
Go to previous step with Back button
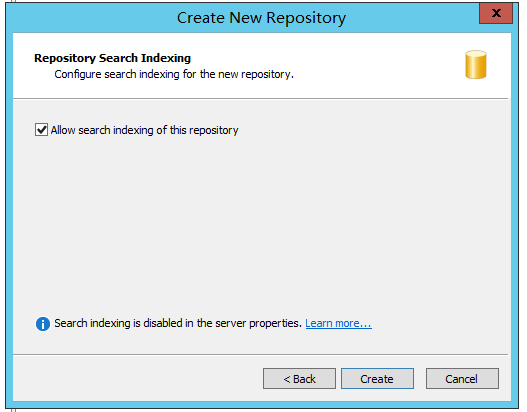click(299, 379)
